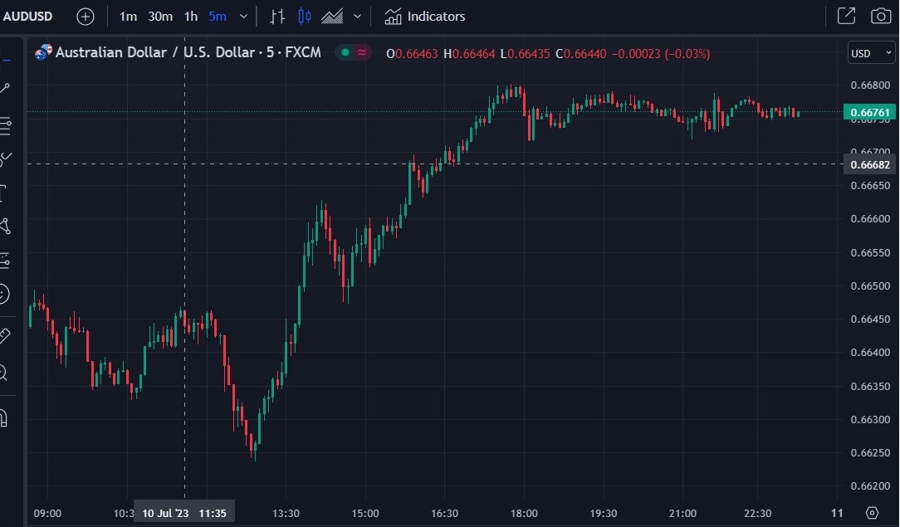Image resolution: width=900 pixels, height=527 pixels.
Task: Switch to the 1m timeframe
Action: 128,17
